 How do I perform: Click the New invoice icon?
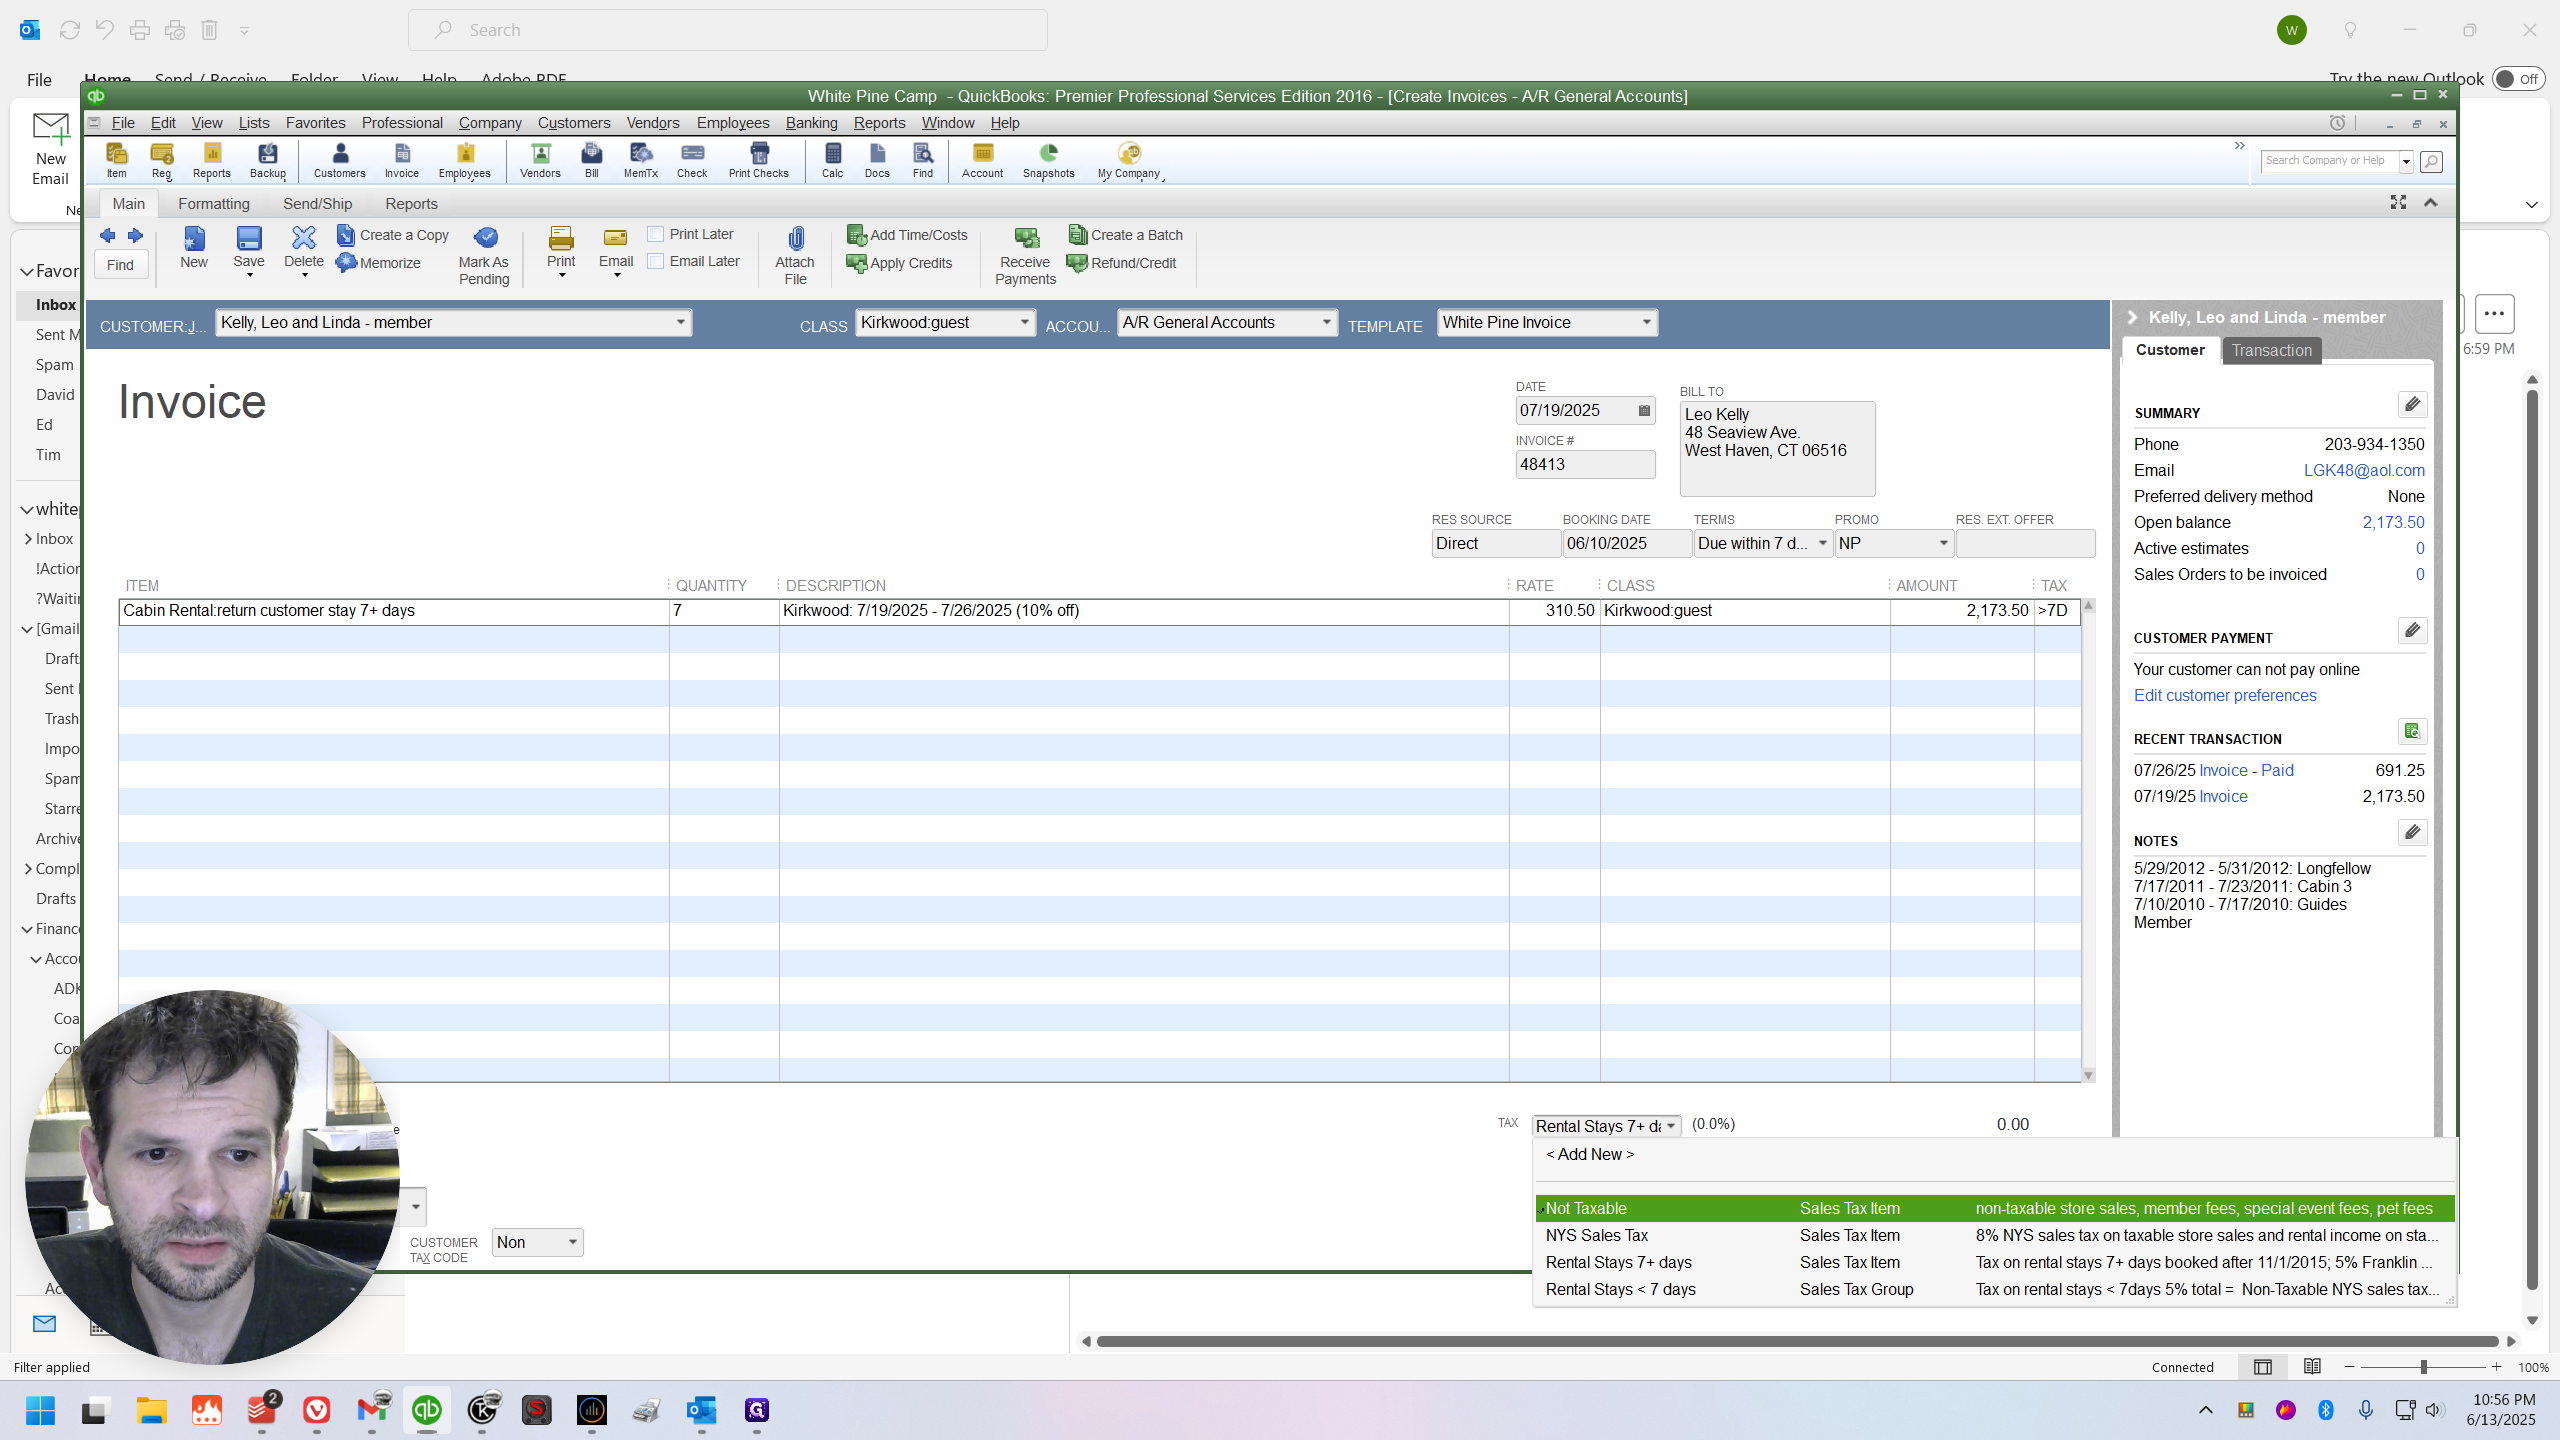194,247
